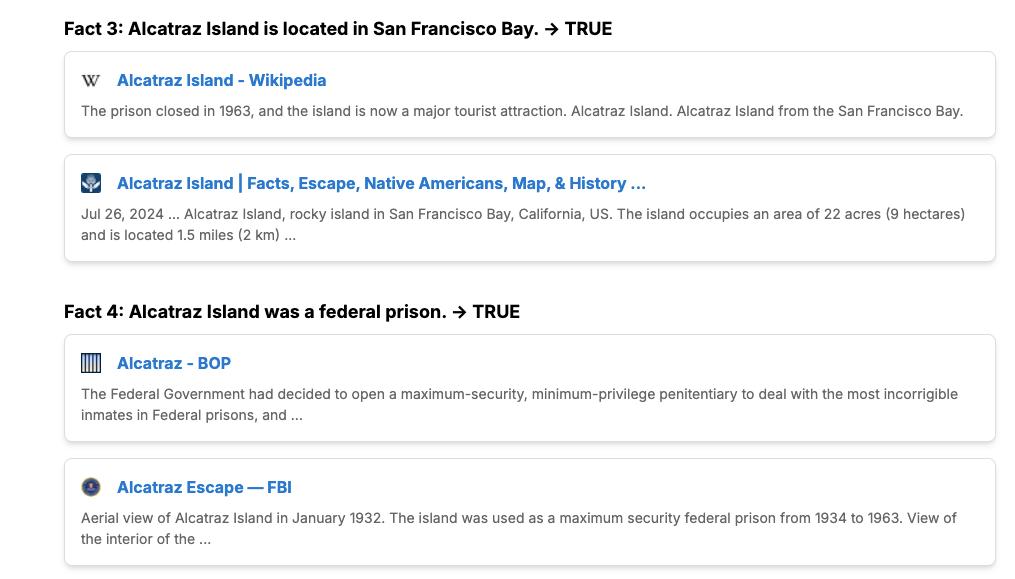Open the Alcatraz Escape — FBI link
This screenshot has width=1015, height=579.
pyautogui.click(x=204, y=487)
